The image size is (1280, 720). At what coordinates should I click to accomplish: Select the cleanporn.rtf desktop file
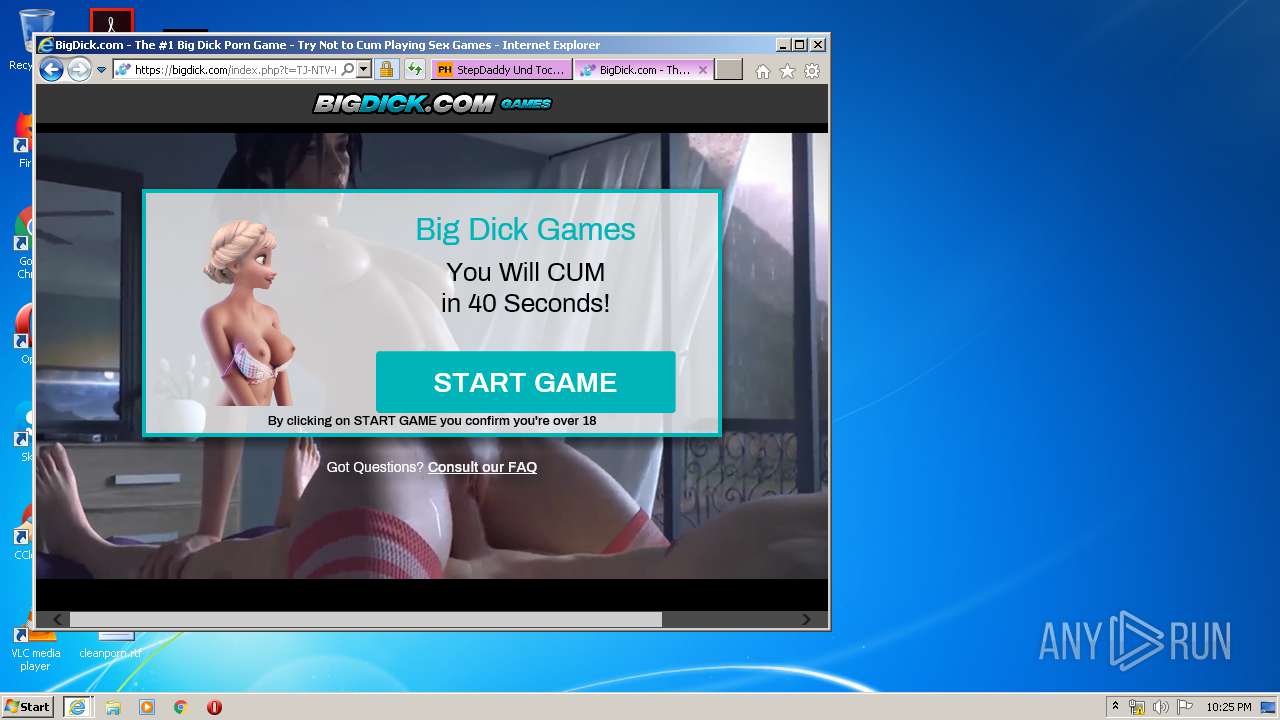pos(110,645)
